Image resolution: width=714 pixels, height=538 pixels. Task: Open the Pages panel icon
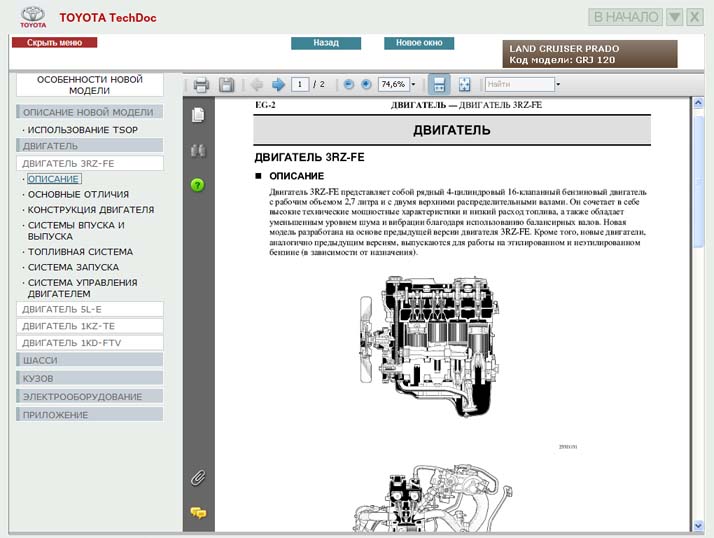click(198, 115)
